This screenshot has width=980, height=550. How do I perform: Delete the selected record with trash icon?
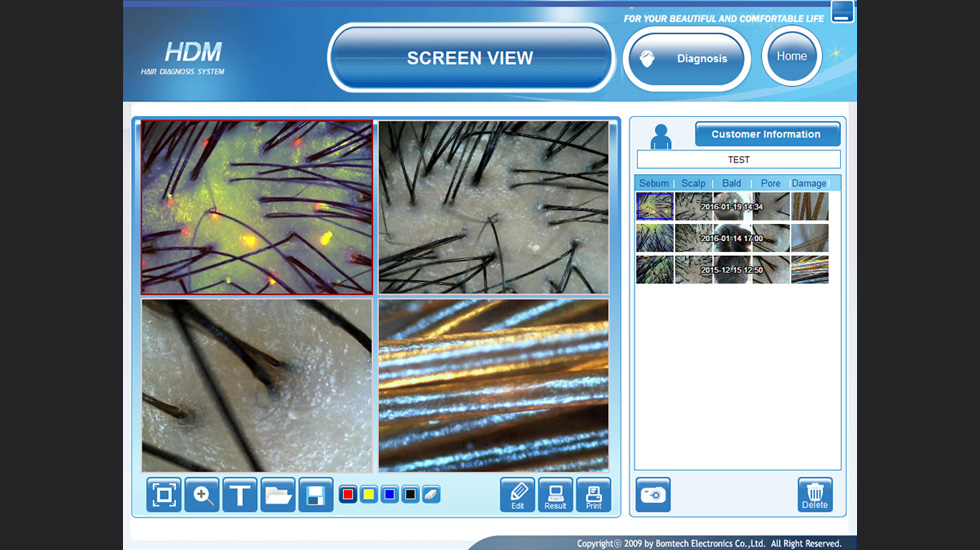click(x=815, y=495)
